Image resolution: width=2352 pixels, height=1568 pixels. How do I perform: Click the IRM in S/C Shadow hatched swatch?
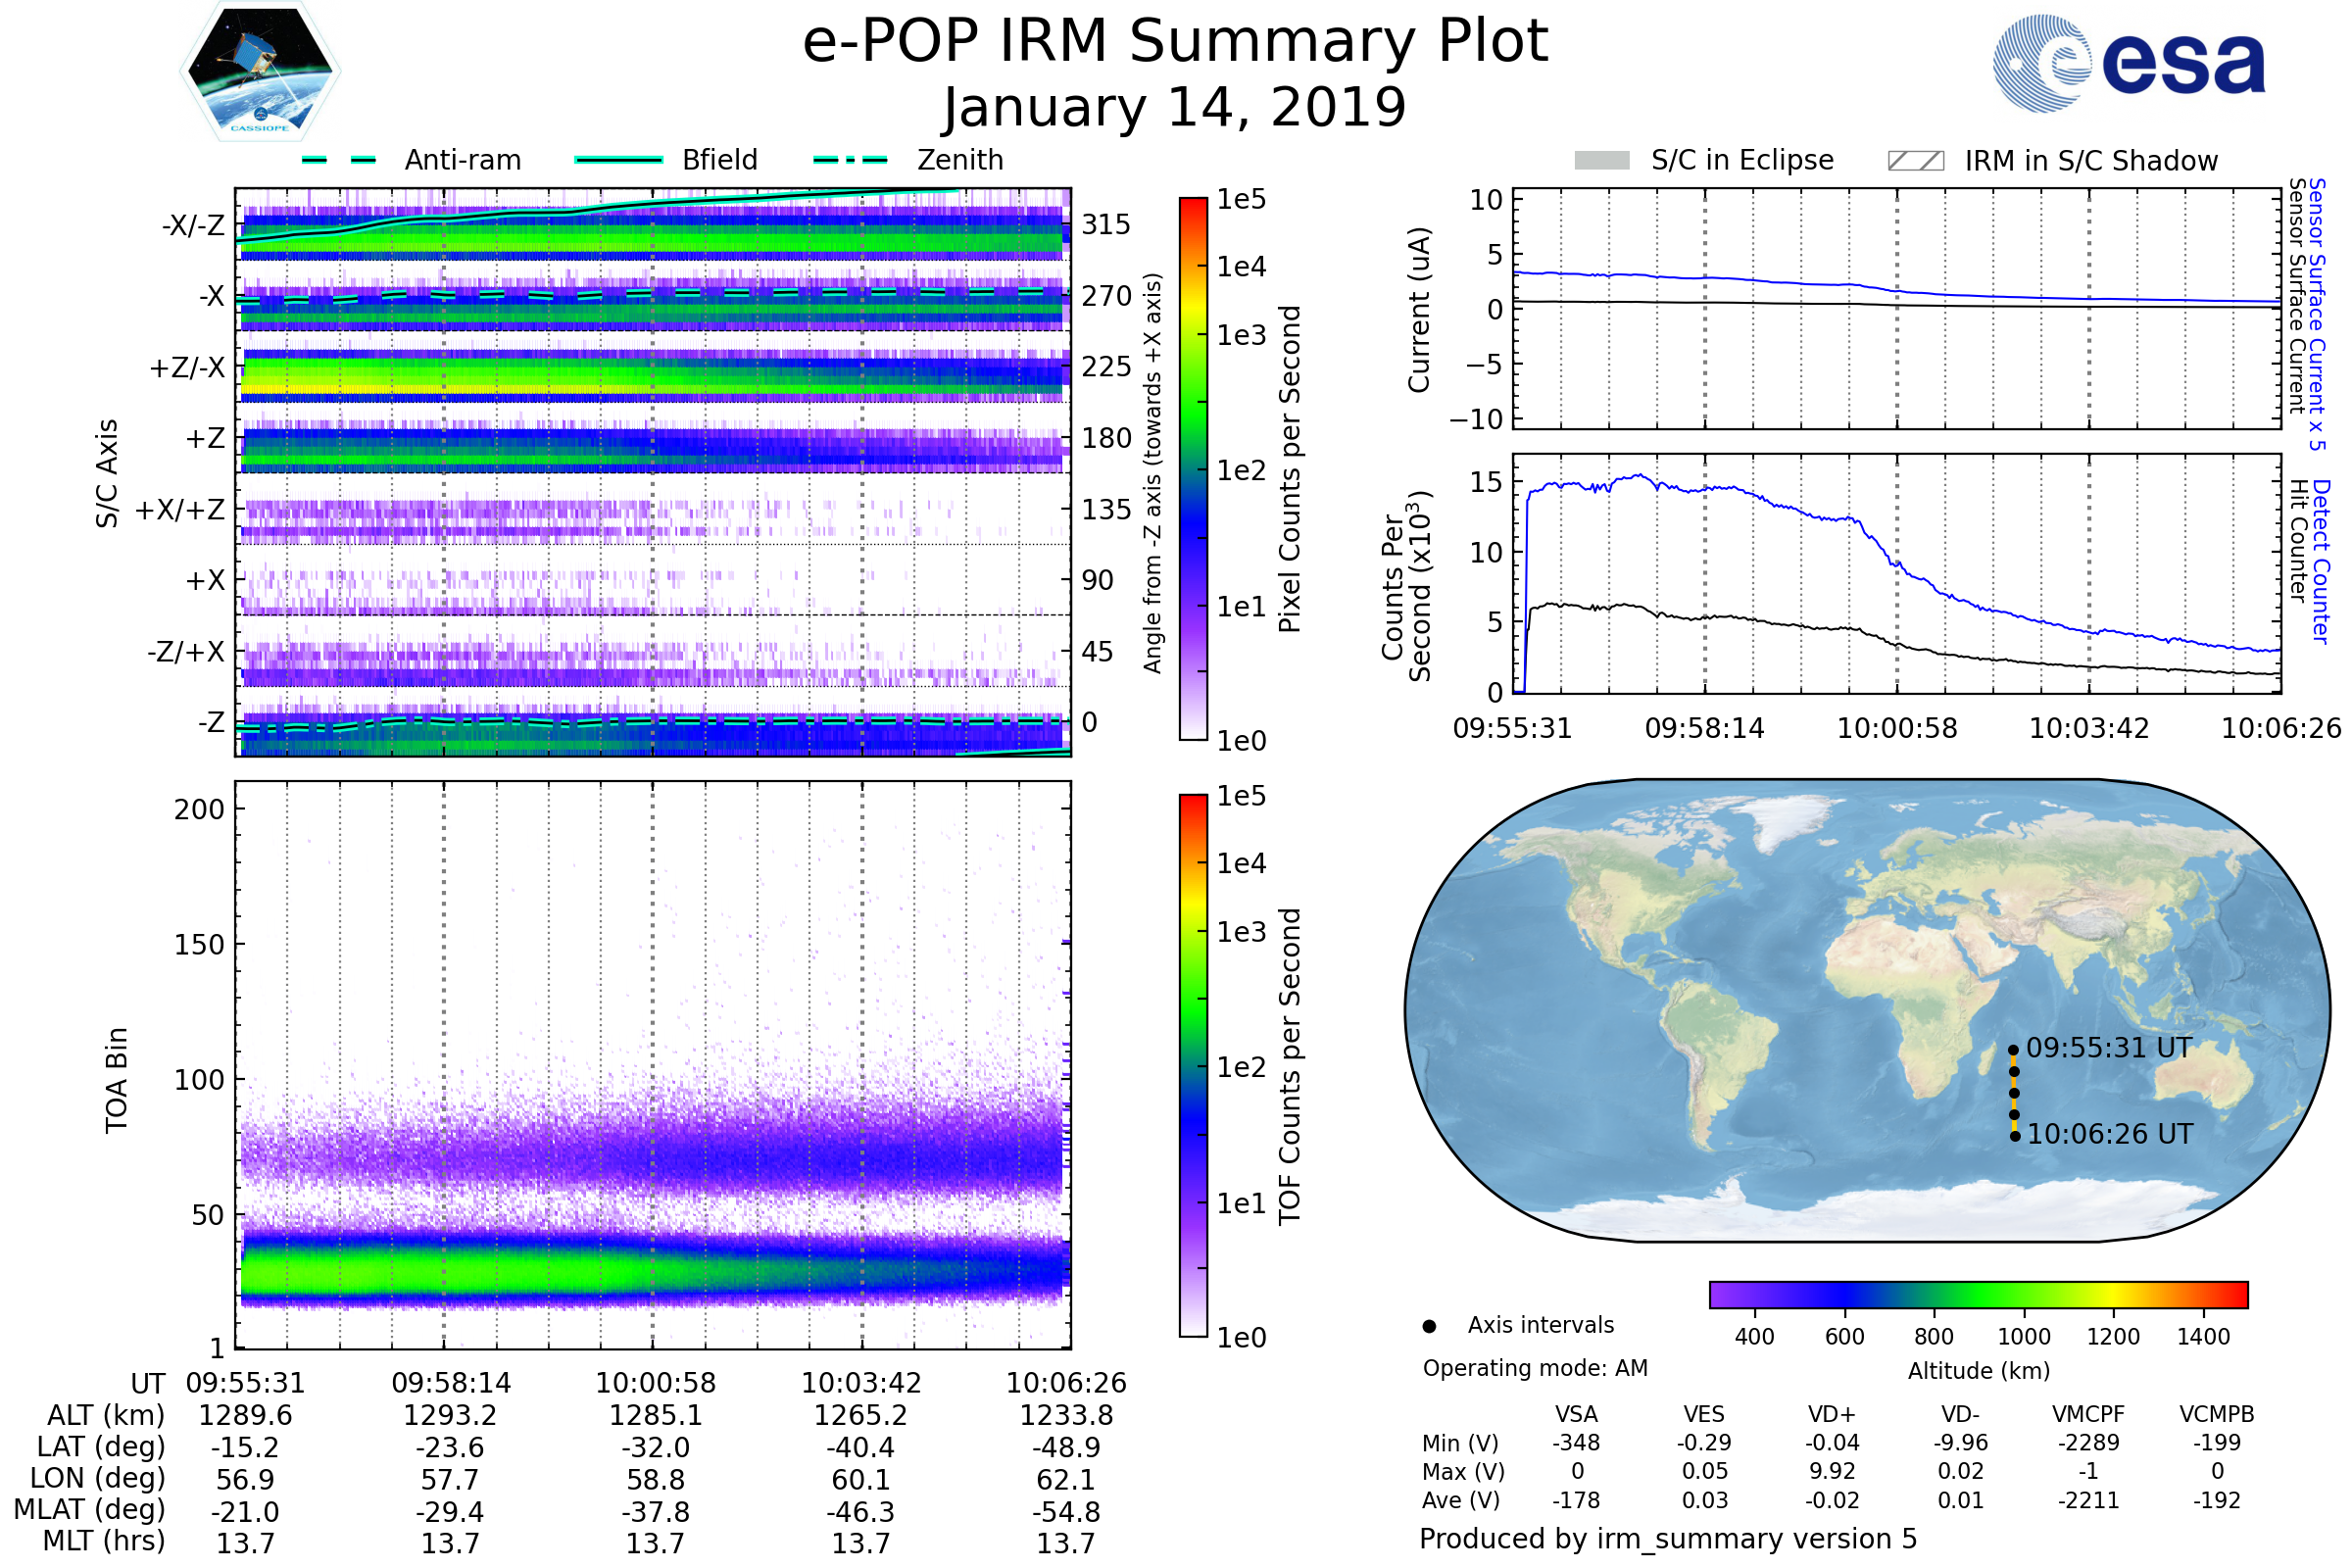click(1916, 161)
